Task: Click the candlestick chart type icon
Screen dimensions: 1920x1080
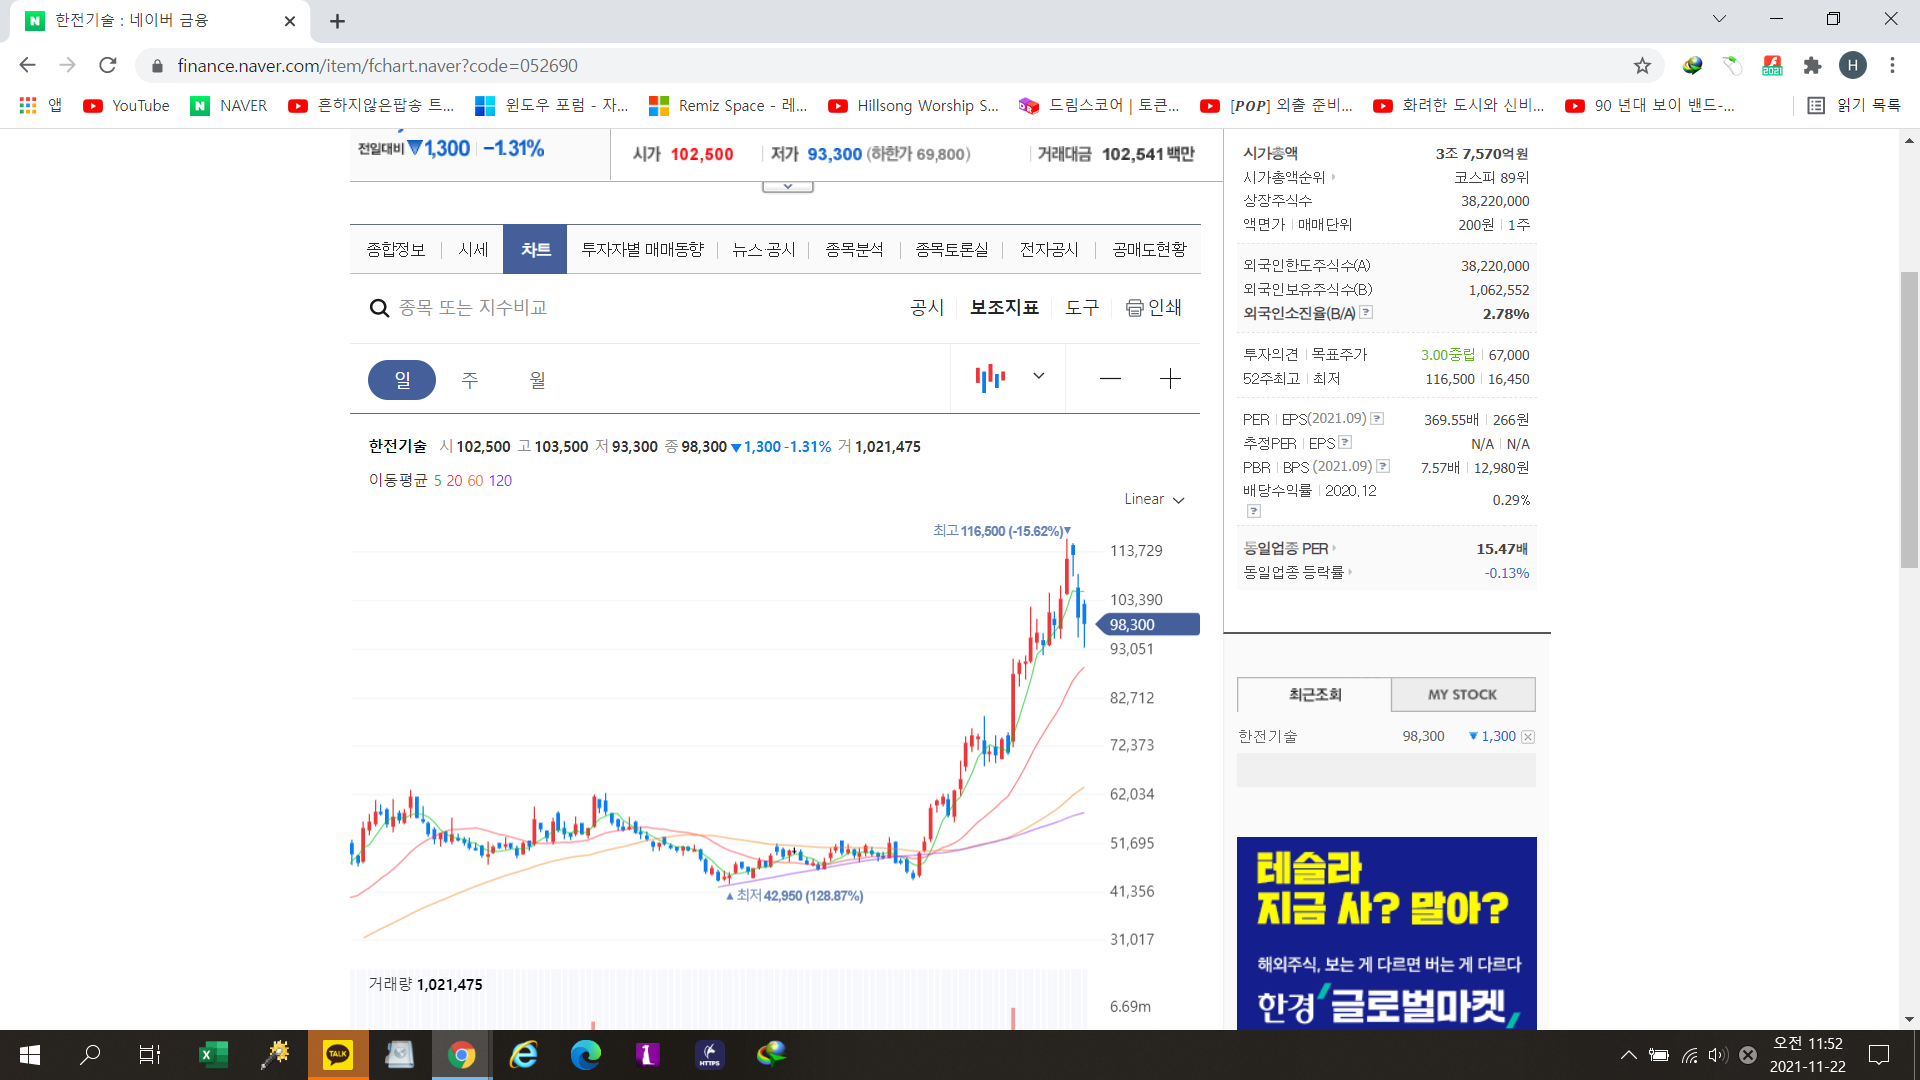Action: click(x=990, y=378)
